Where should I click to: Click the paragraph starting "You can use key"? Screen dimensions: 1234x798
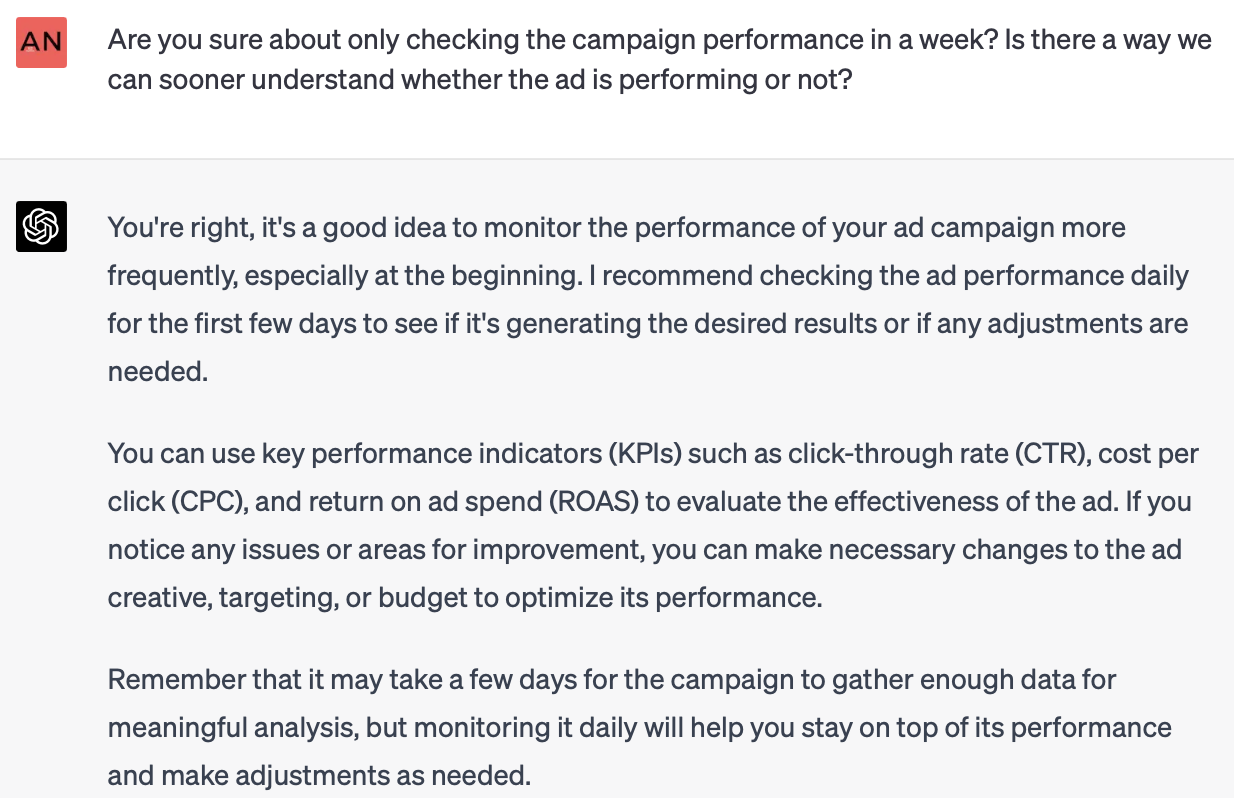coord(653,526)
